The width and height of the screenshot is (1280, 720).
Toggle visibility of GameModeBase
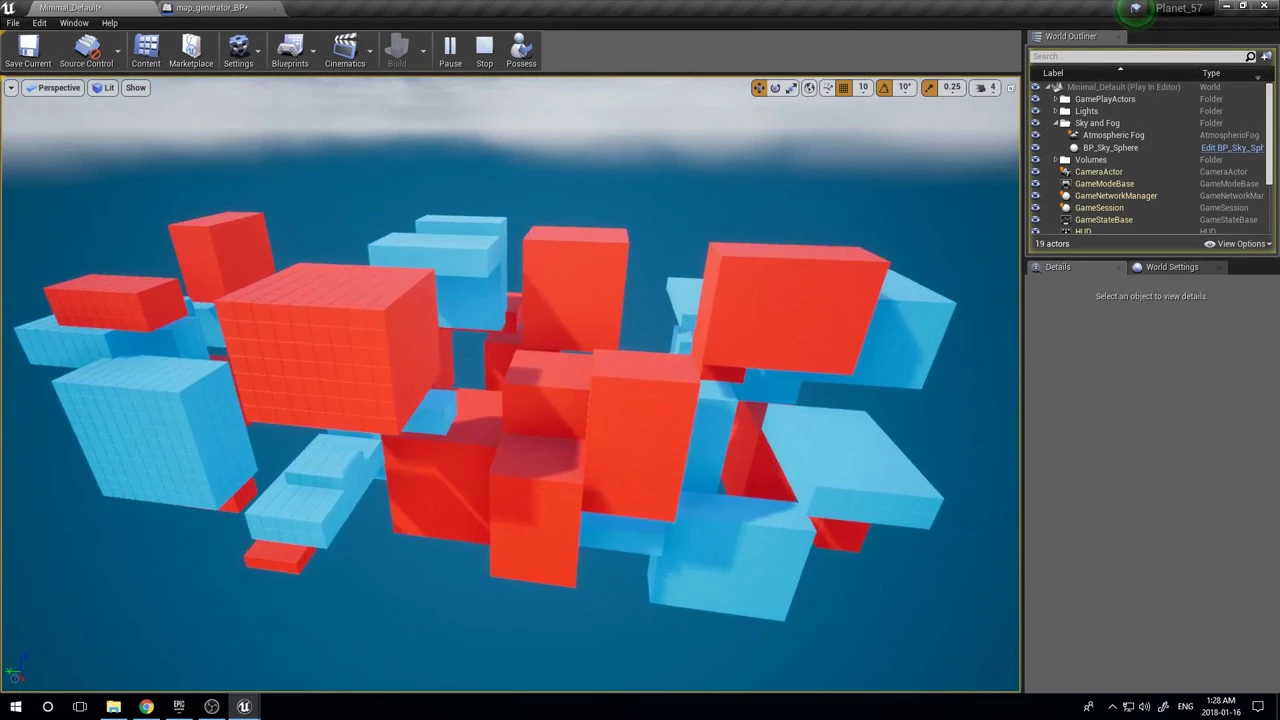pos(1036,184)
